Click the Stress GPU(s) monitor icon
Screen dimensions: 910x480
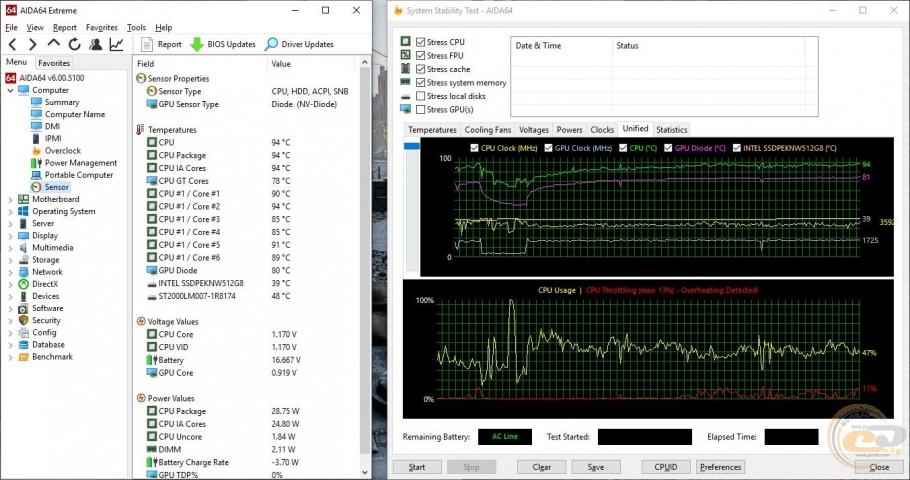point(405,109)
